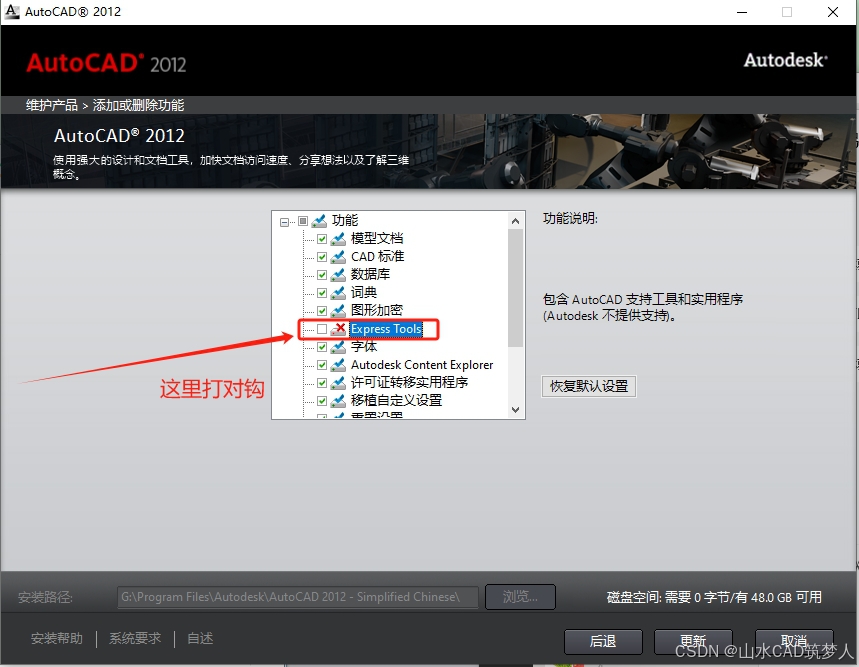Click the 添加或删除功能 breadcrumb text

pos(138,105)
